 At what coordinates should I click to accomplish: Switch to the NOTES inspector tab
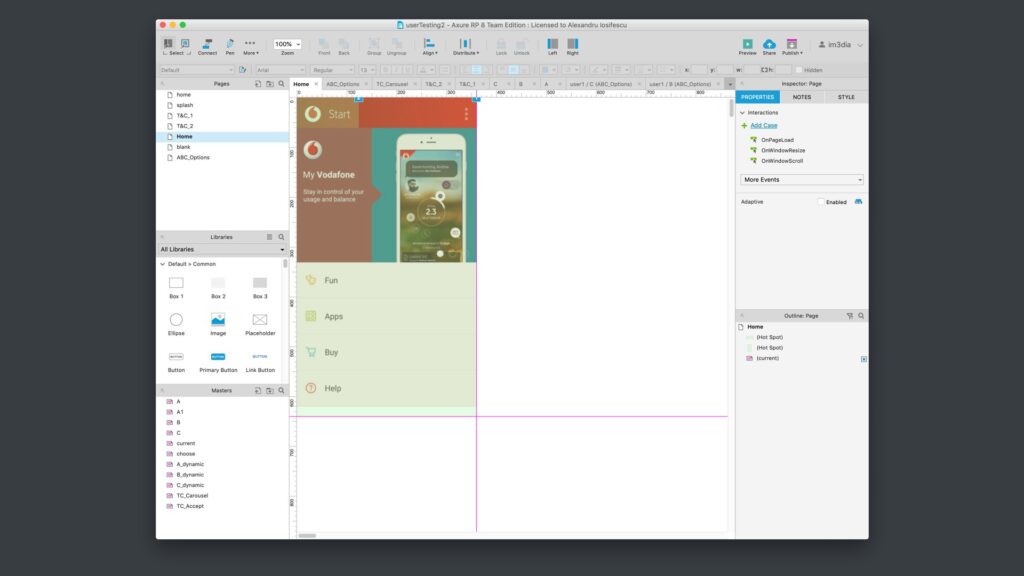tap(802, 97)
